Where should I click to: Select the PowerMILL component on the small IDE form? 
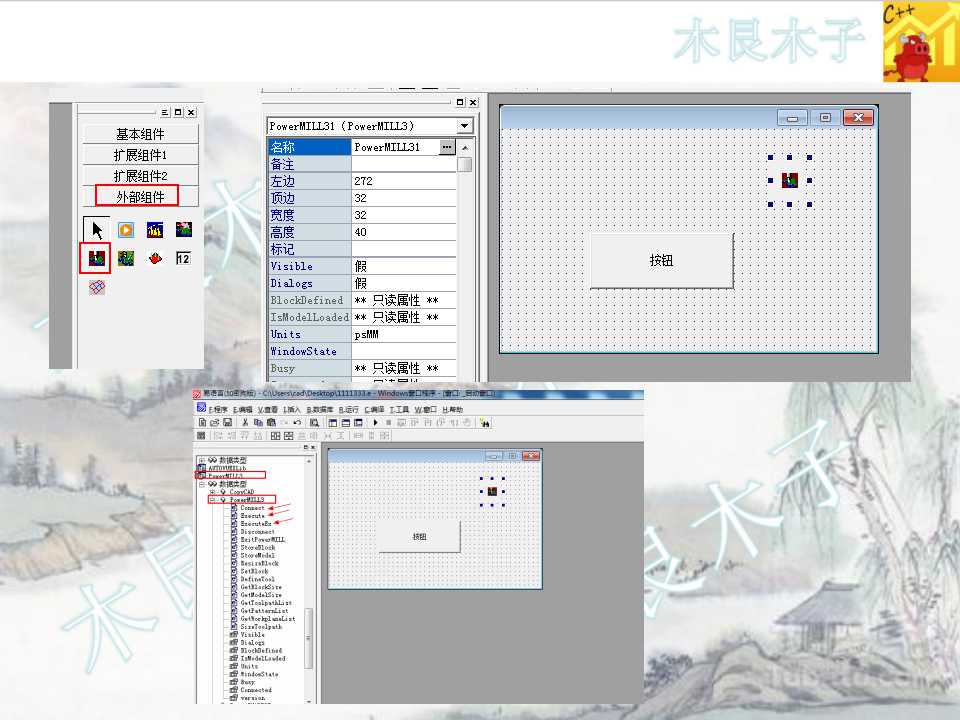tap(492, 491)
